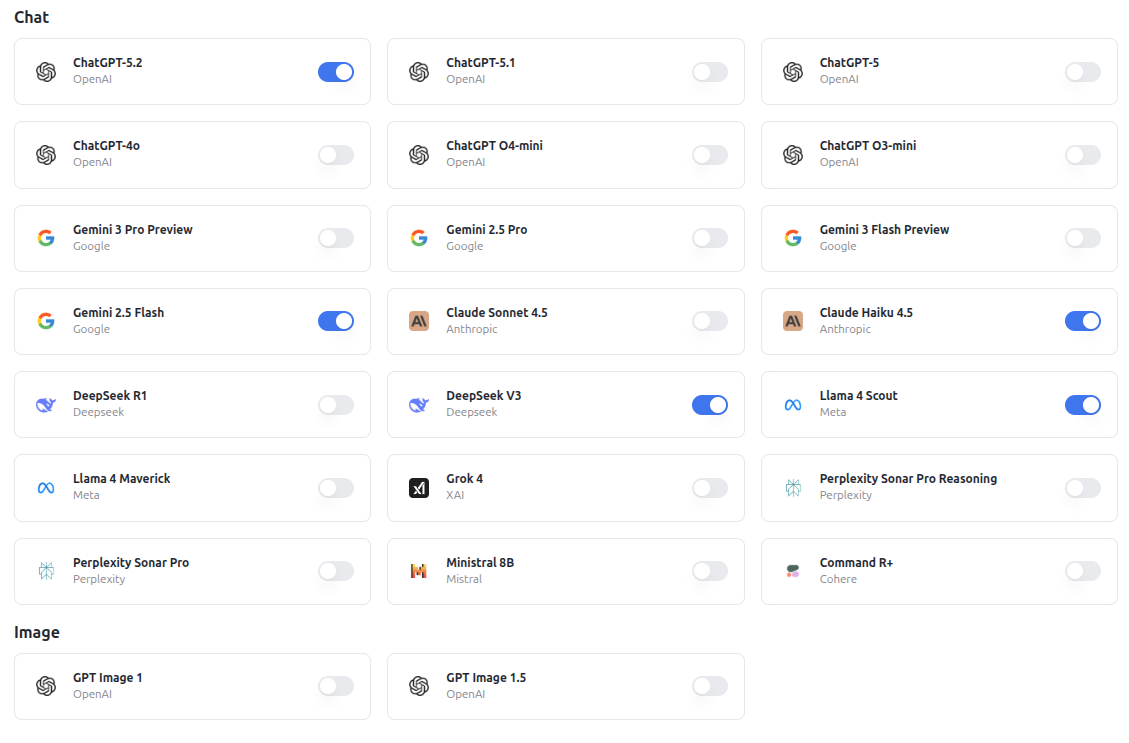Click the Meta icon next to Llama 4 Maverick
1129x743 pixels.
45,487
